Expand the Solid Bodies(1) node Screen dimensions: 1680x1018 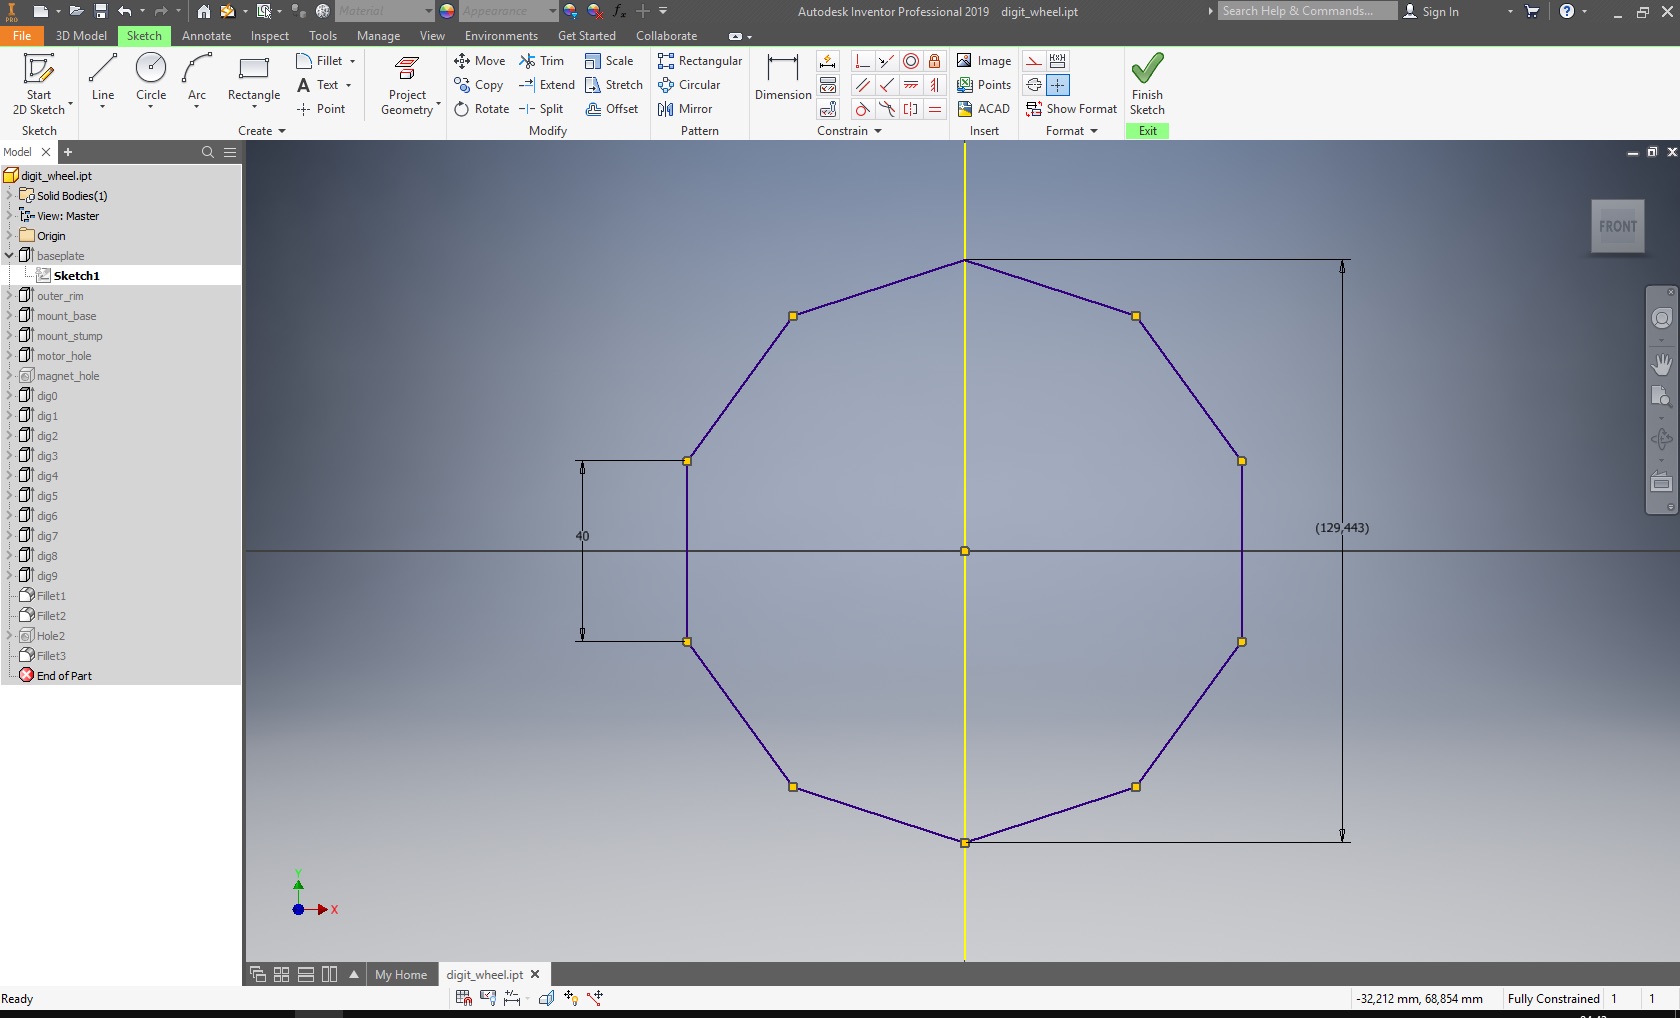[x=10, y=195]
